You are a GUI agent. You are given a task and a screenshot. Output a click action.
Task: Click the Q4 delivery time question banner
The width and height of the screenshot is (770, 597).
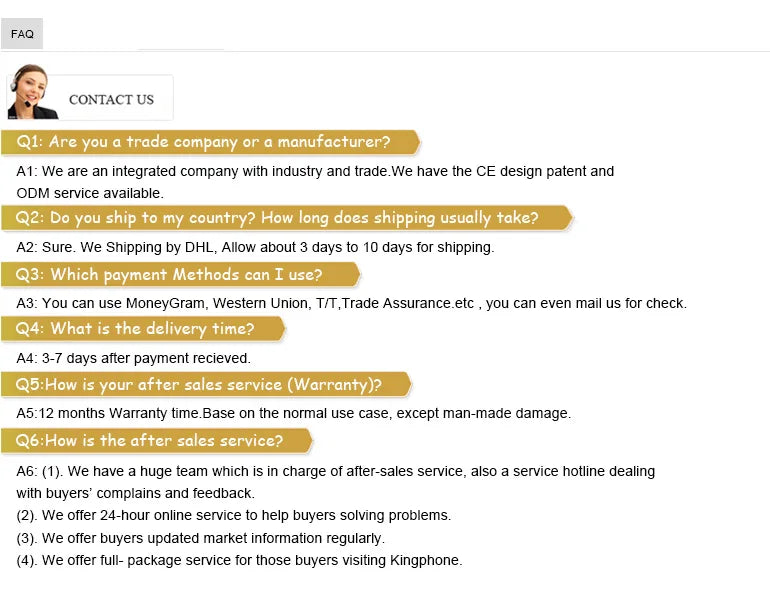click(143, 329)
